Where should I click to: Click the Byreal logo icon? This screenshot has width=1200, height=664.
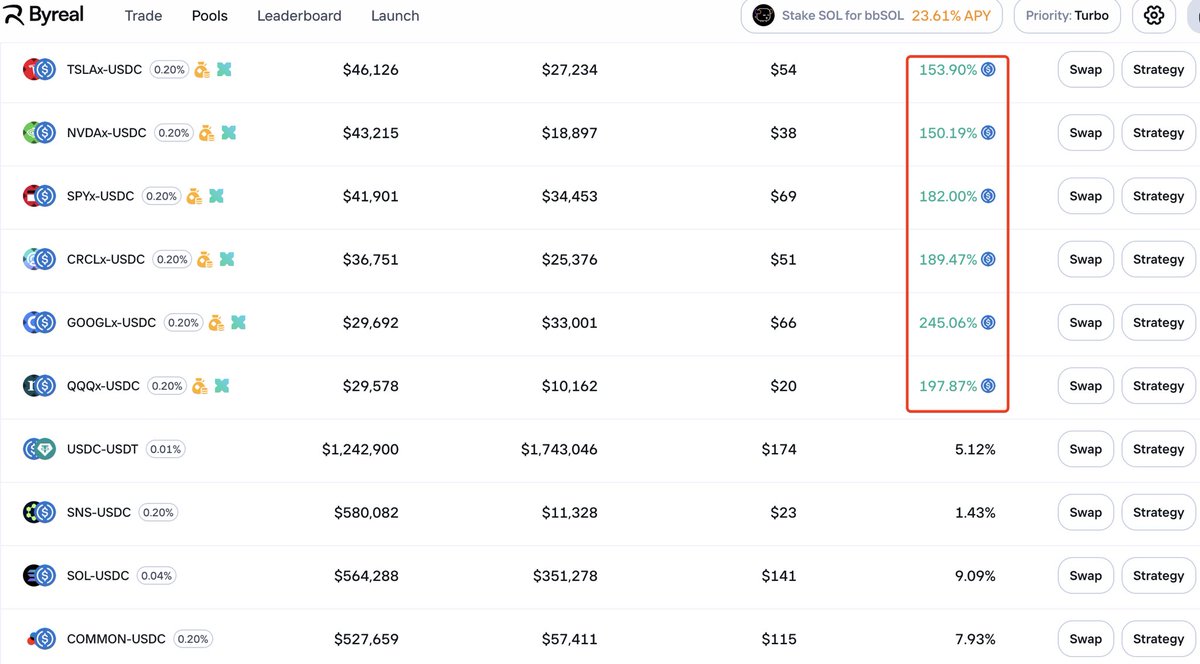pos(14,15)
